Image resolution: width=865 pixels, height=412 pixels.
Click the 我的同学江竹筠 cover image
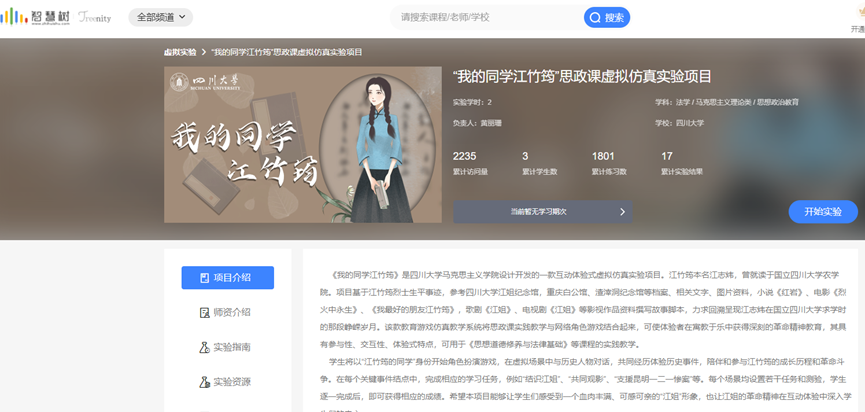302,145
